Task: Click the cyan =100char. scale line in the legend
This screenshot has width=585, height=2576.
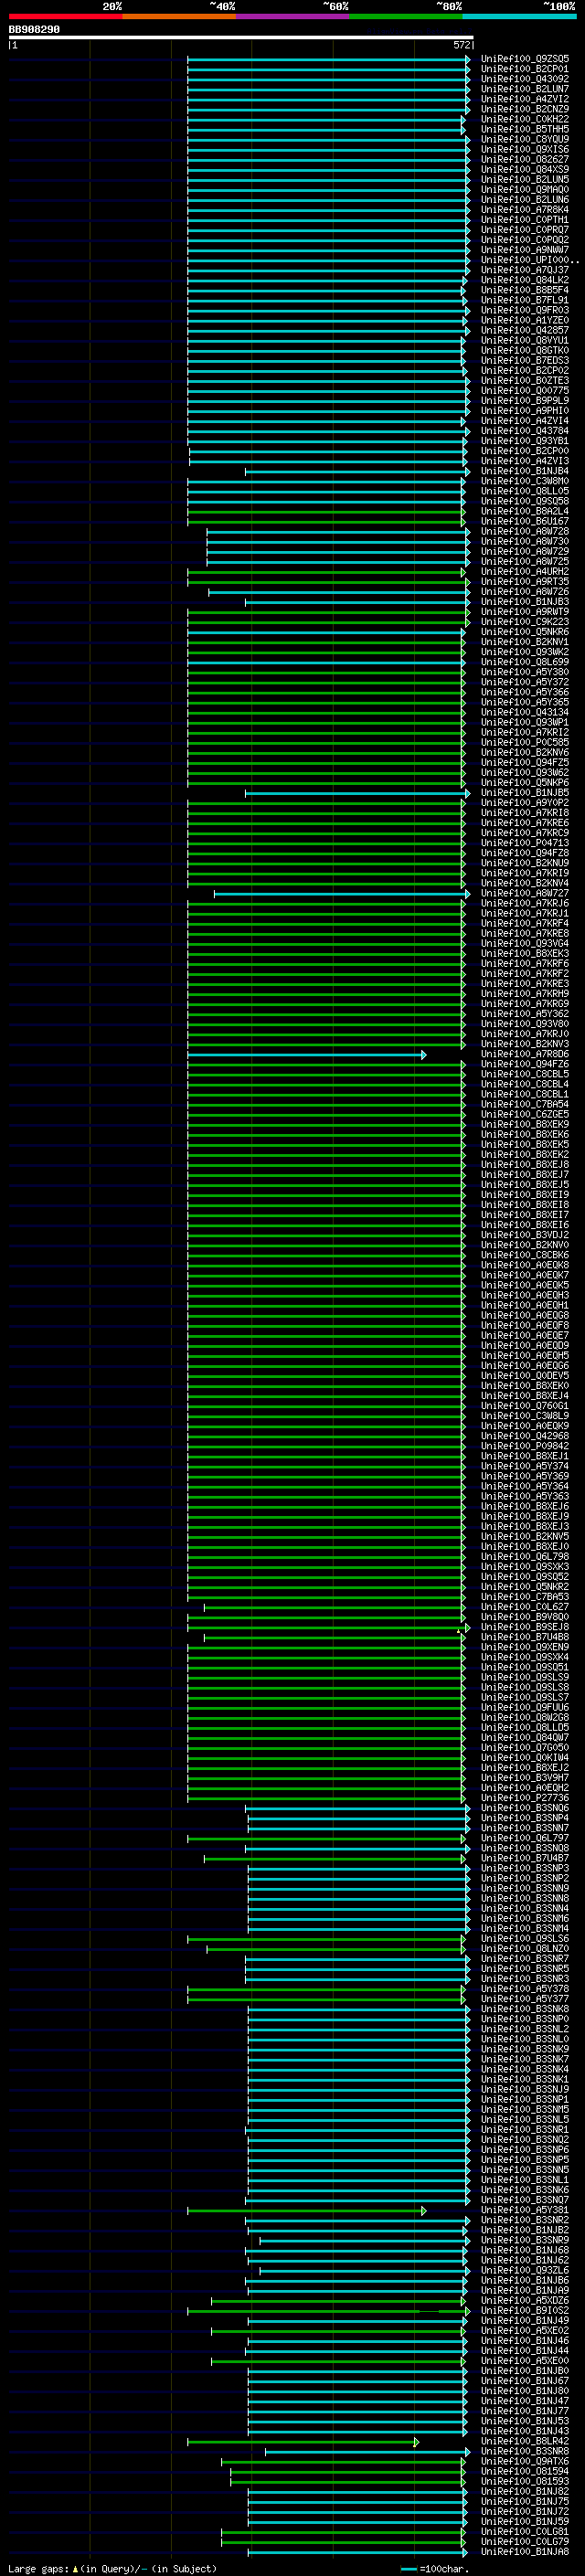Action: [408, 2569]
